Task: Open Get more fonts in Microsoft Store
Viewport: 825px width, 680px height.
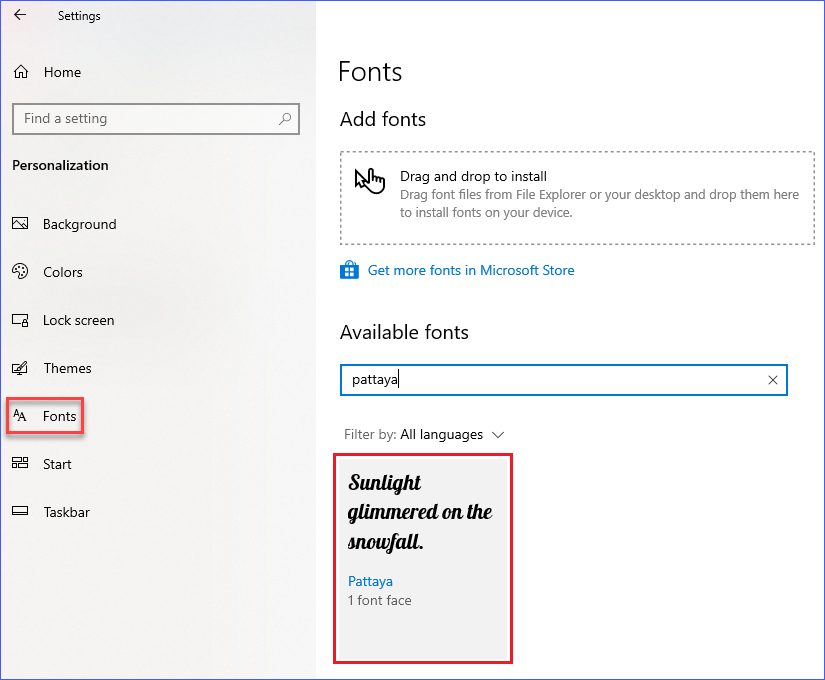Action: (x=471, y=271)
